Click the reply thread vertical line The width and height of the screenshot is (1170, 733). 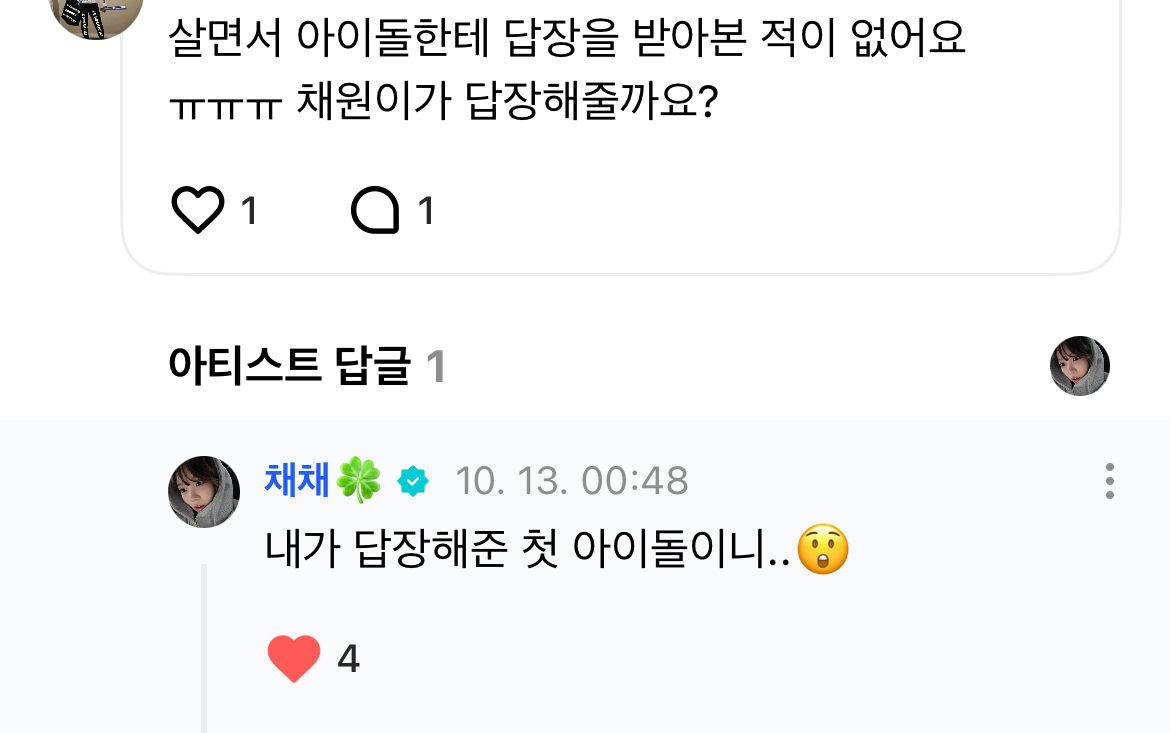pos(204,650)
